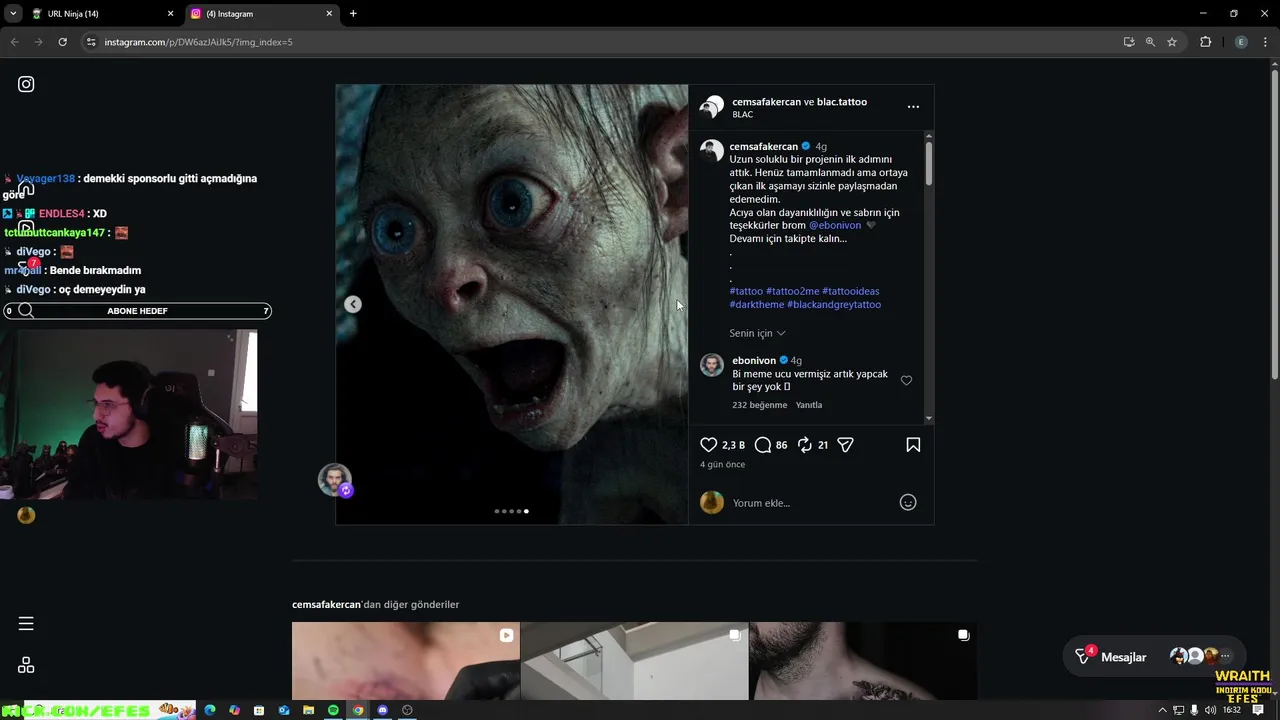Open Chrome zoom magnifier icon
The height and width of the screenshot is (720, 1280).
(1150, 42)
